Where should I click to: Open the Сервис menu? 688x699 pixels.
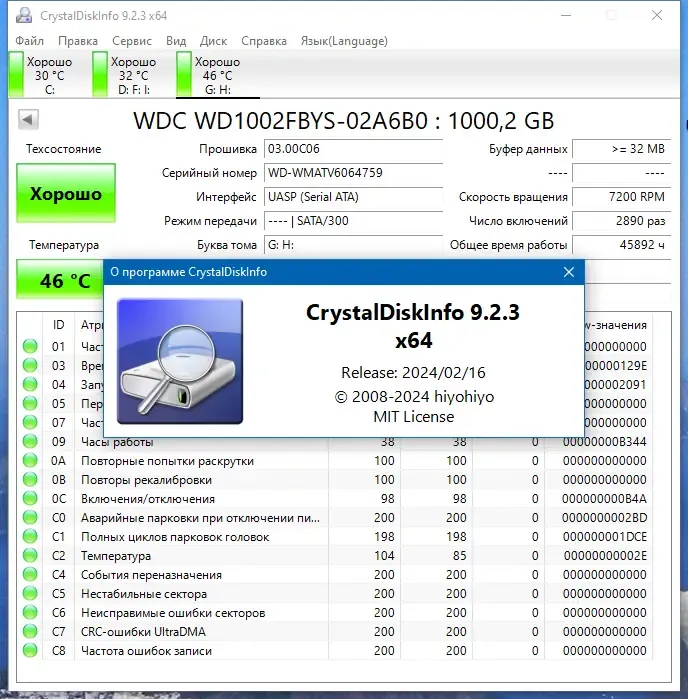pos(132,41)
